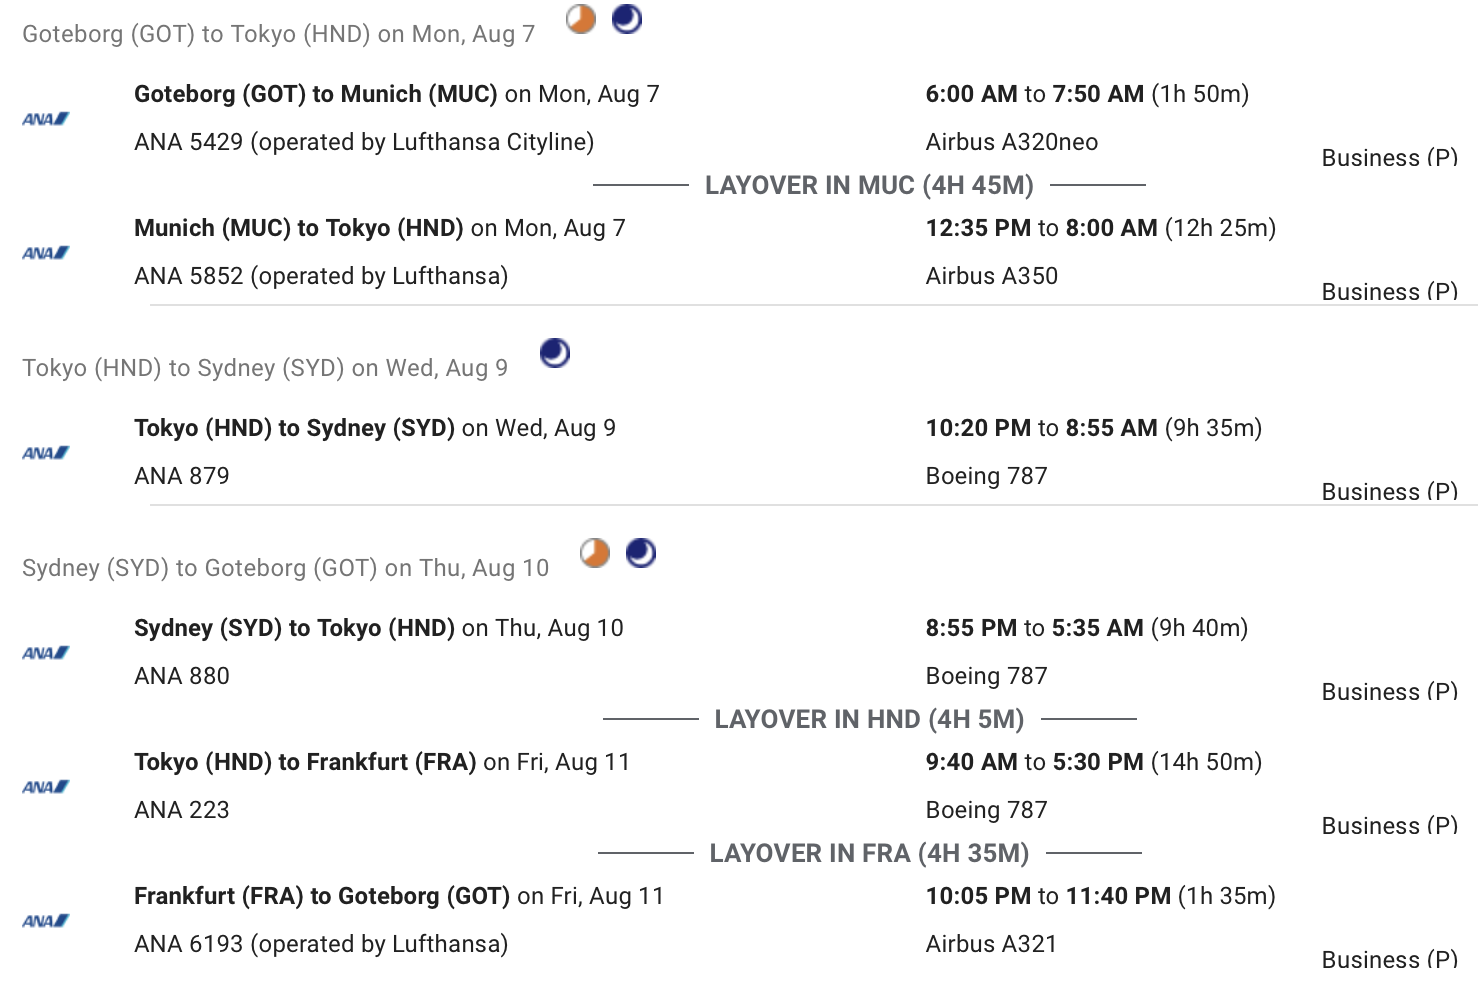Image resolution: width=1478 pixels, height=986 pixels.
Task: Click the Layover in HND (4H 5M) label
Action: (869, 720)
